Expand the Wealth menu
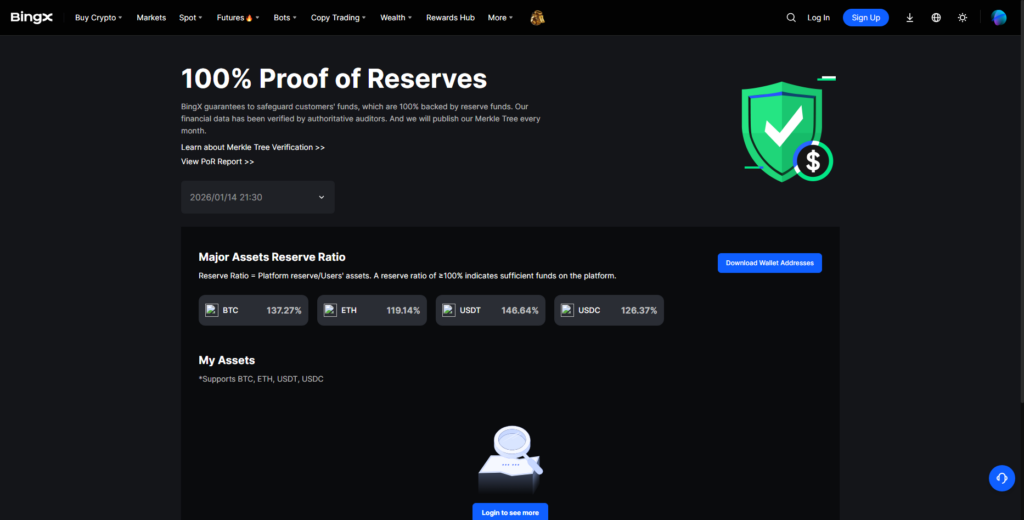This screenshot has width=1024, height=520. (x=396, y=18)
